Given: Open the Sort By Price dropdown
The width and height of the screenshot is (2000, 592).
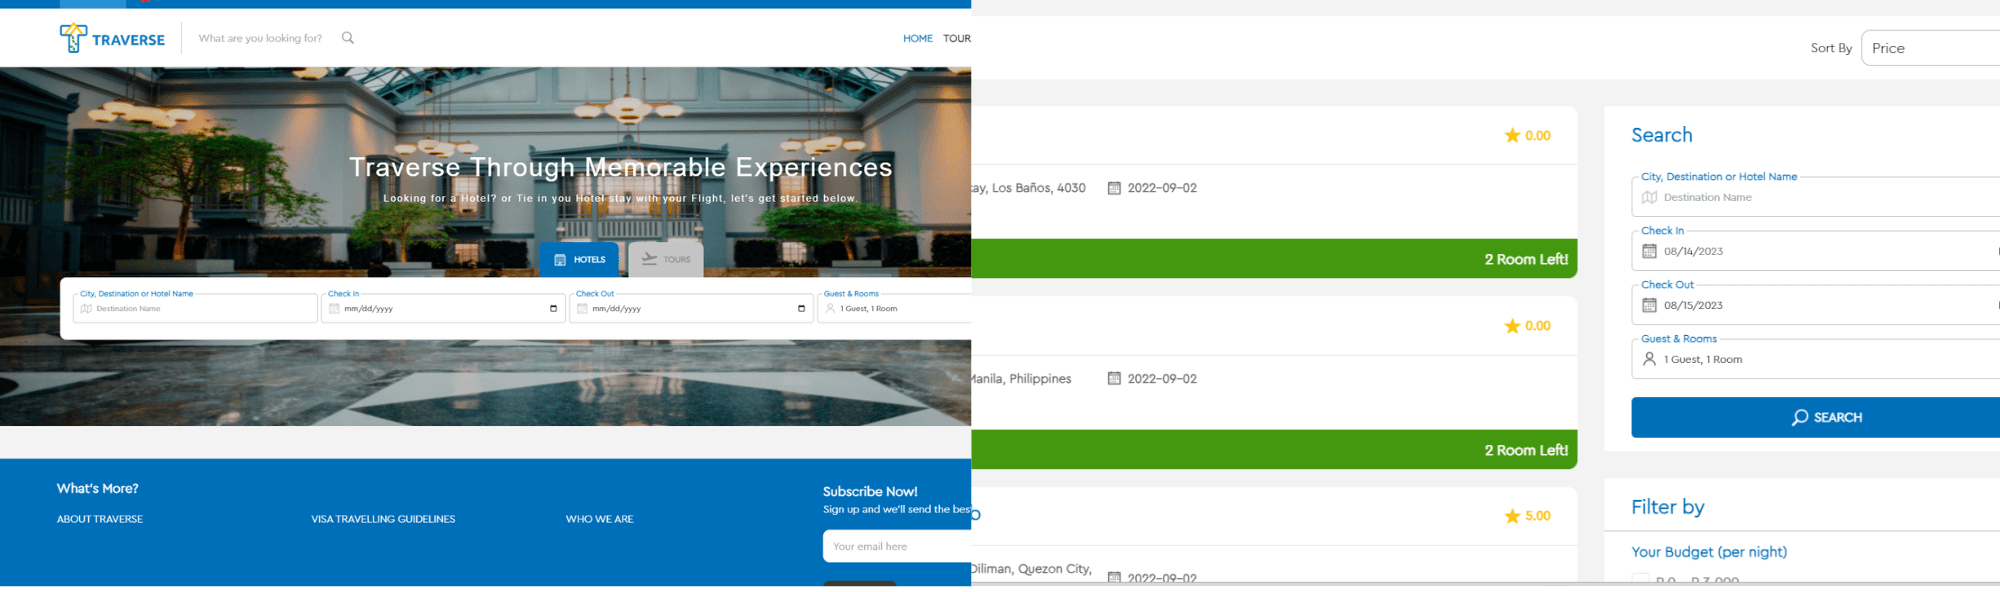Looking at the screenshot, I should [x=1930, y=48].
